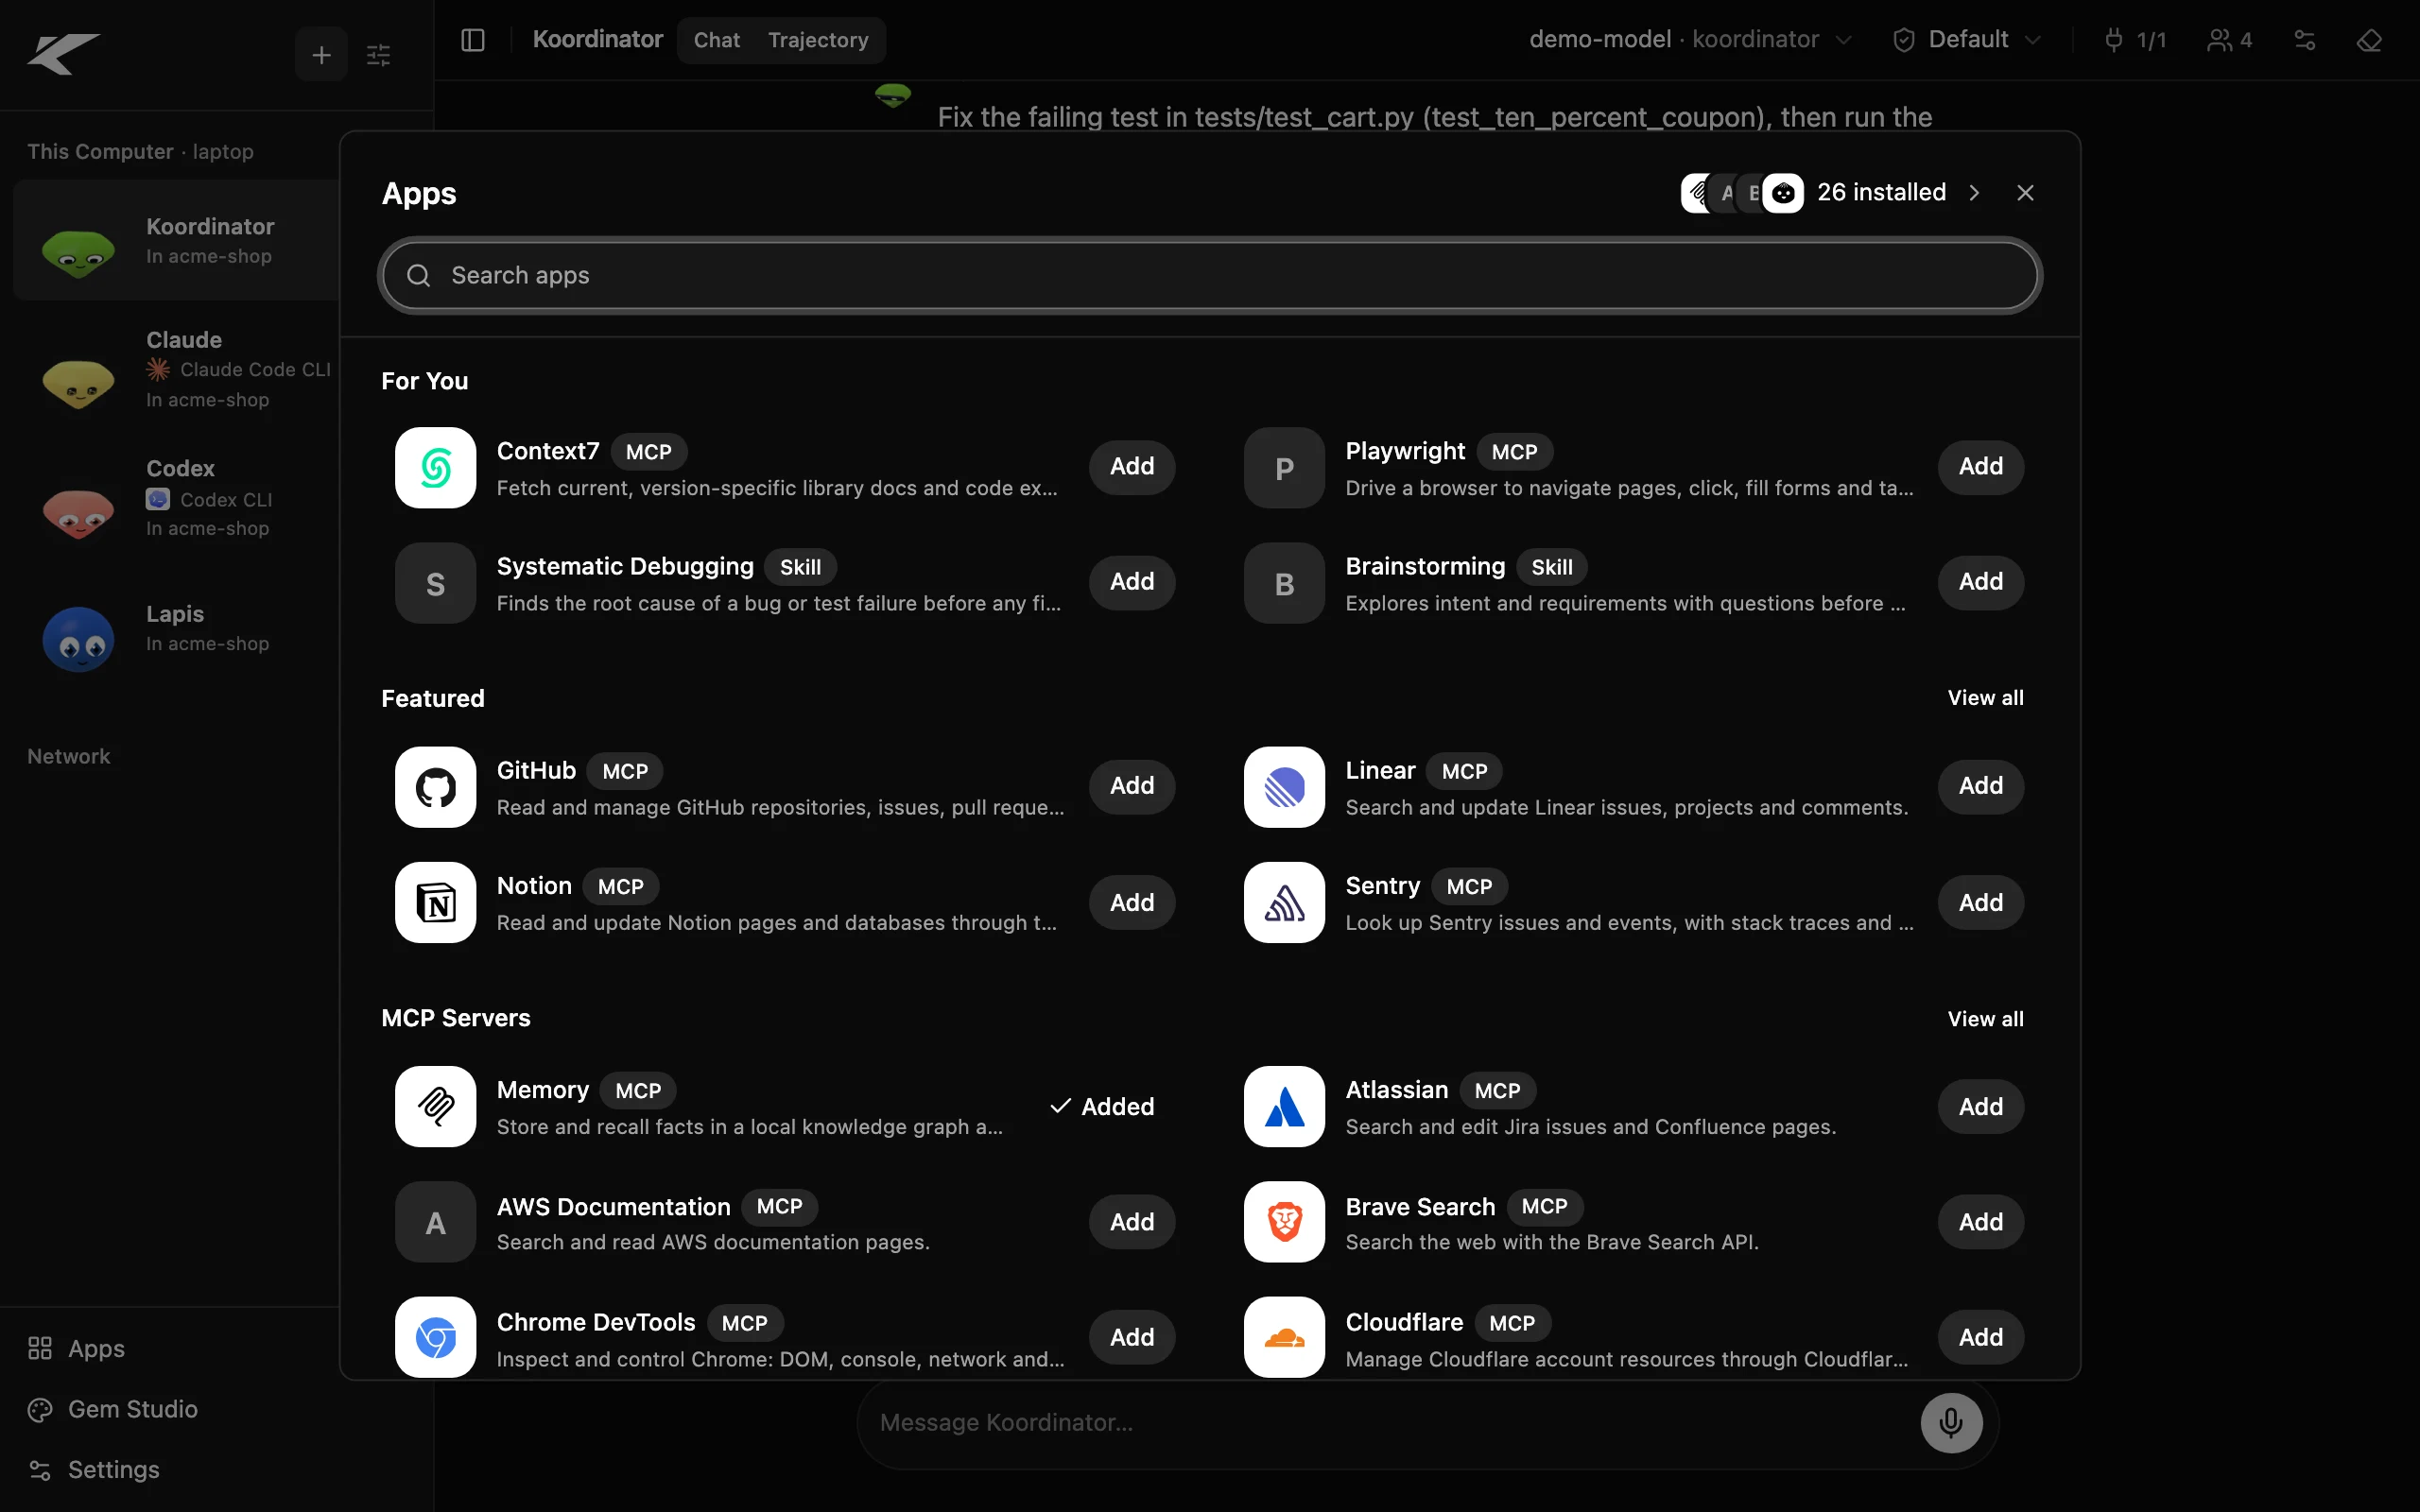Click the Notion app icon

point(435,903)
